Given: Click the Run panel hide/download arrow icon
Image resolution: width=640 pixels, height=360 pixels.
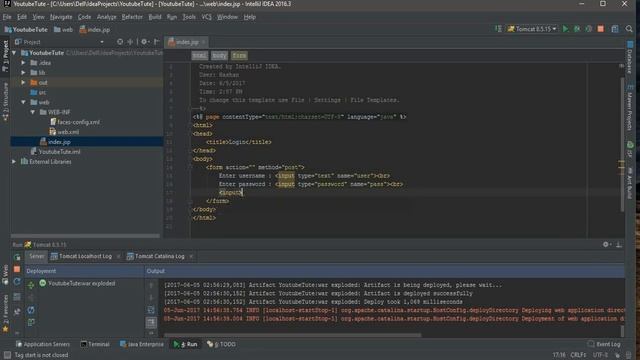Looking at the screenshot, I should (x=619, y=244).
